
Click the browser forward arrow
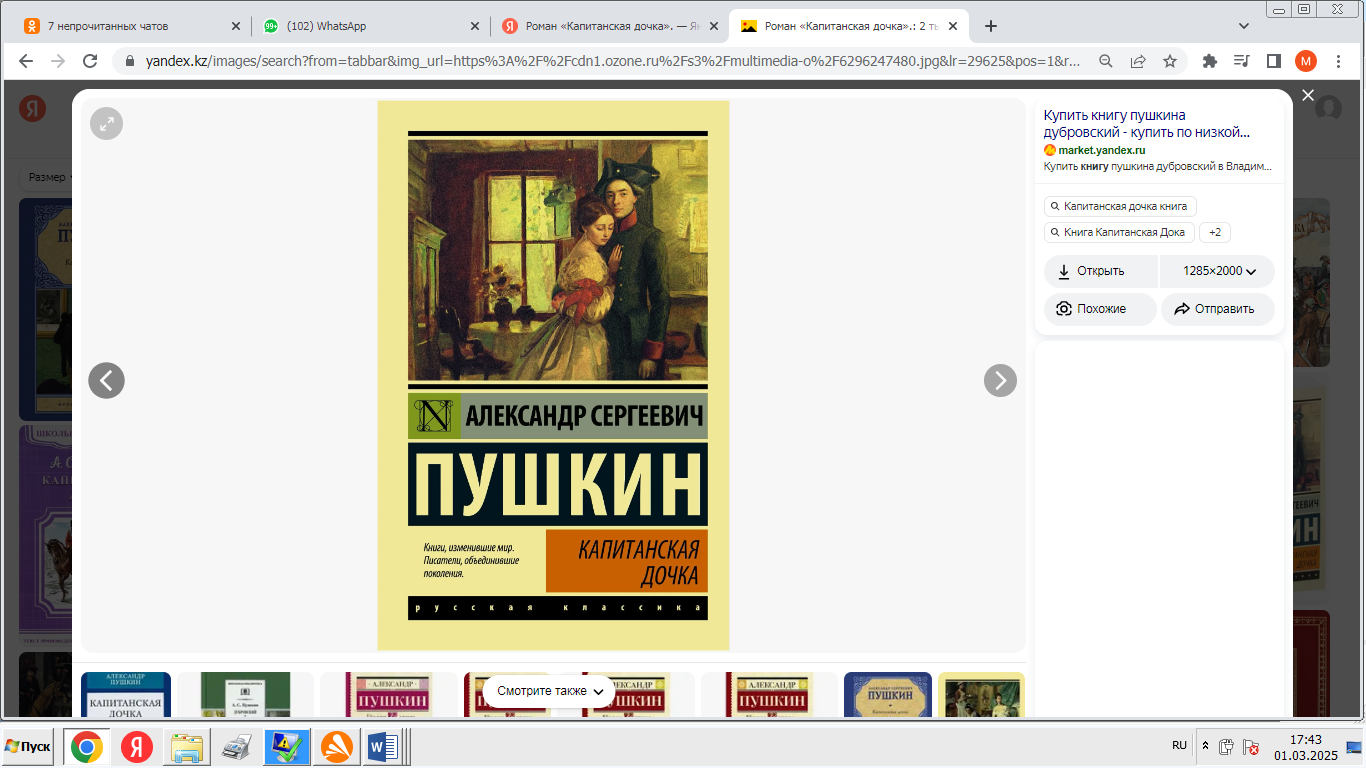click(58, 61)
